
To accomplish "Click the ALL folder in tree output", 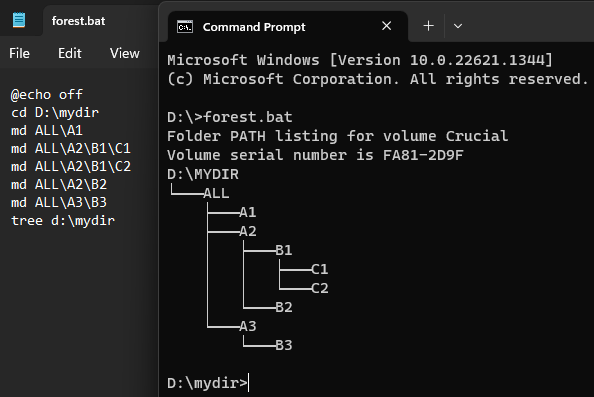I will [216, 193].
